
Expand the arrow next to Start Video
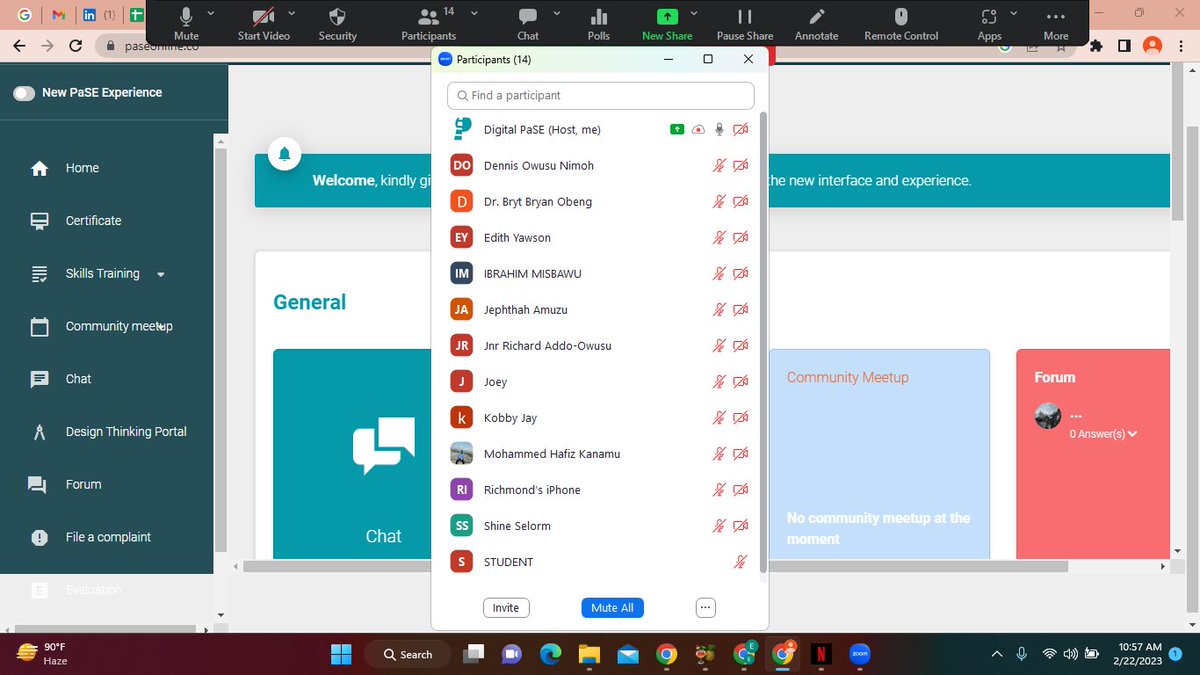point(291,14)
